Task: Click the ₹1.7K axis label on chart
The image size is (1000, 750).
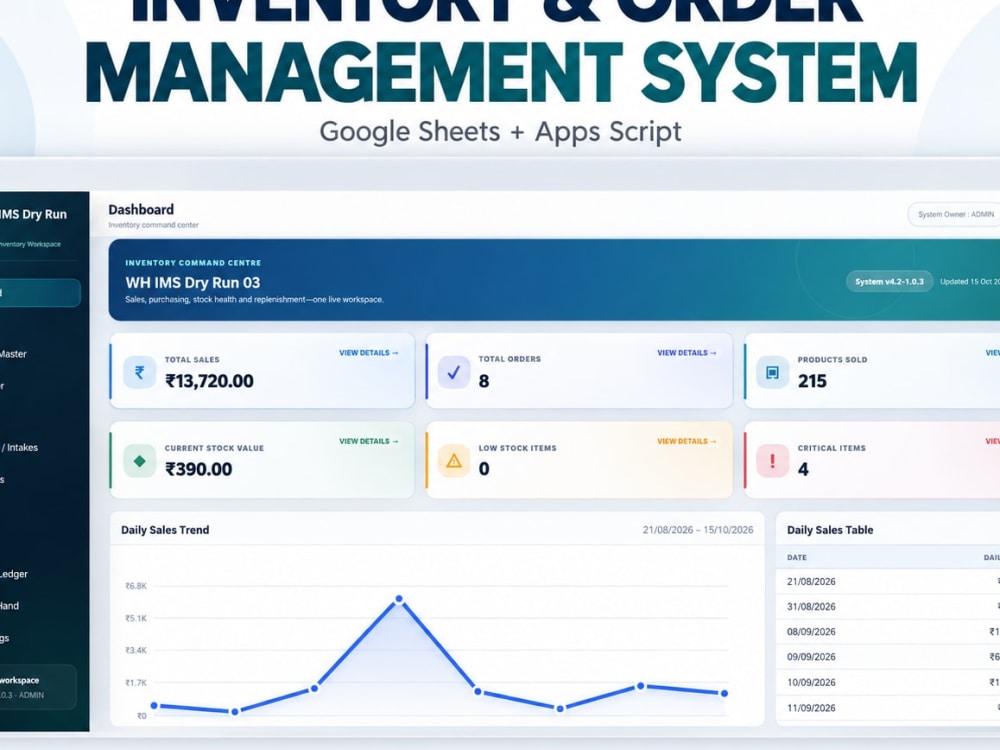Action: click(136, 683)
